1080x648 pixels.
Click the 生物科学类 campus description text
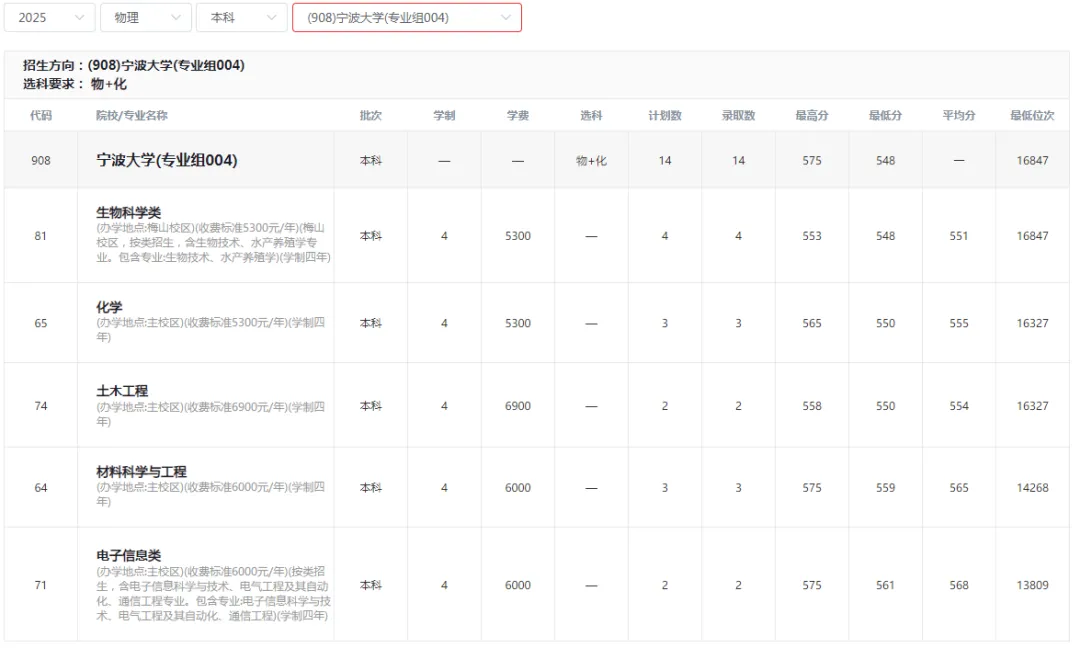214,242
